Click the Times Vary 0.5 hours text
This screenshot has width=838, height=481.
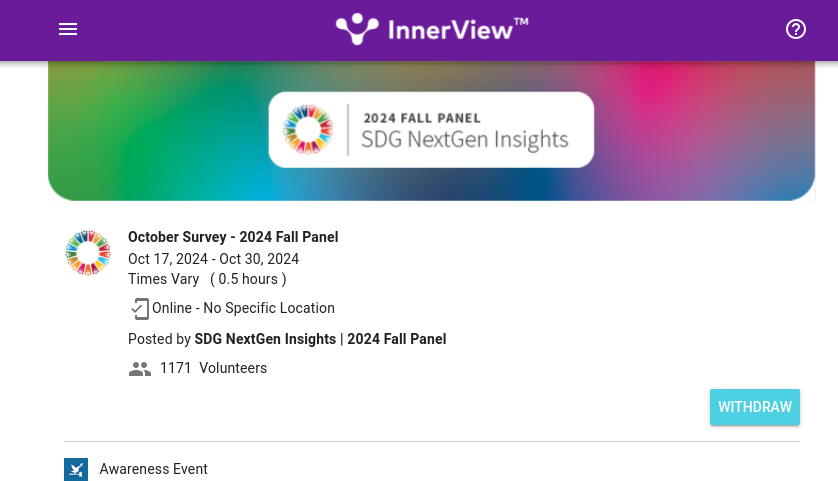207,279
